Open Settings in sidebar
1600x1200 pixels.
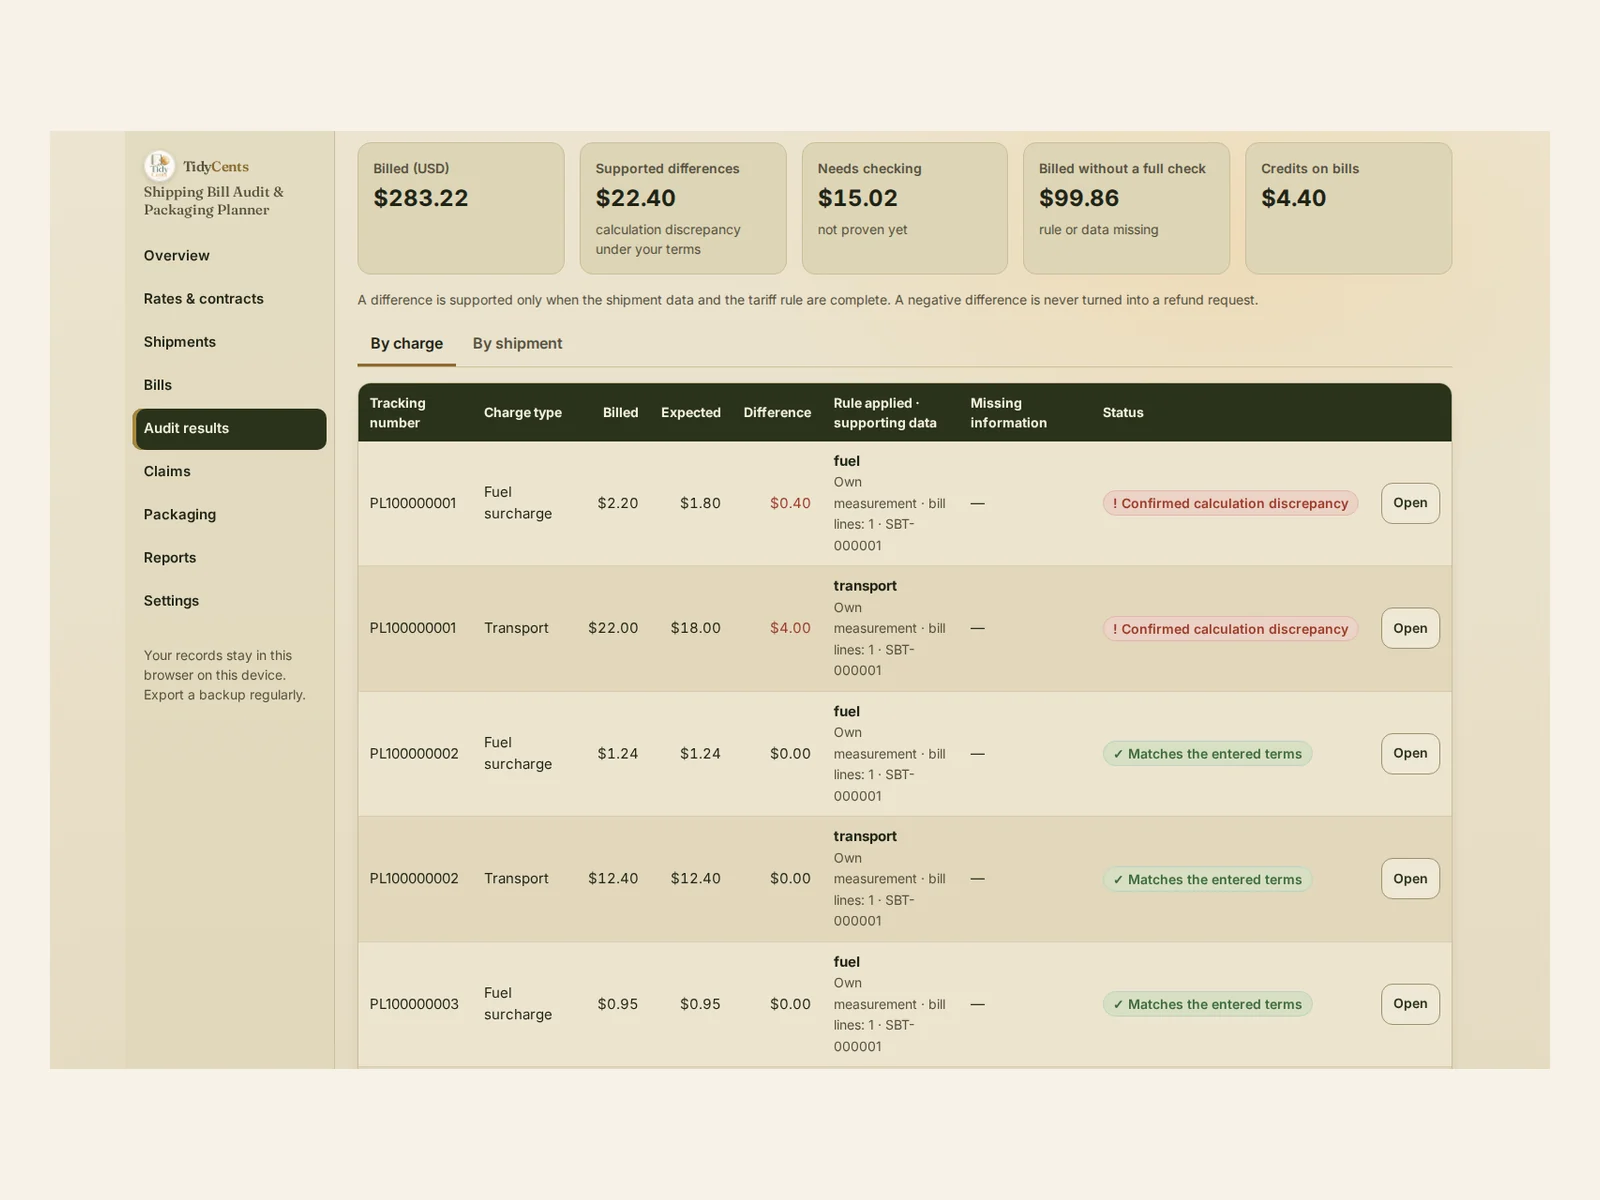(229, 601)
